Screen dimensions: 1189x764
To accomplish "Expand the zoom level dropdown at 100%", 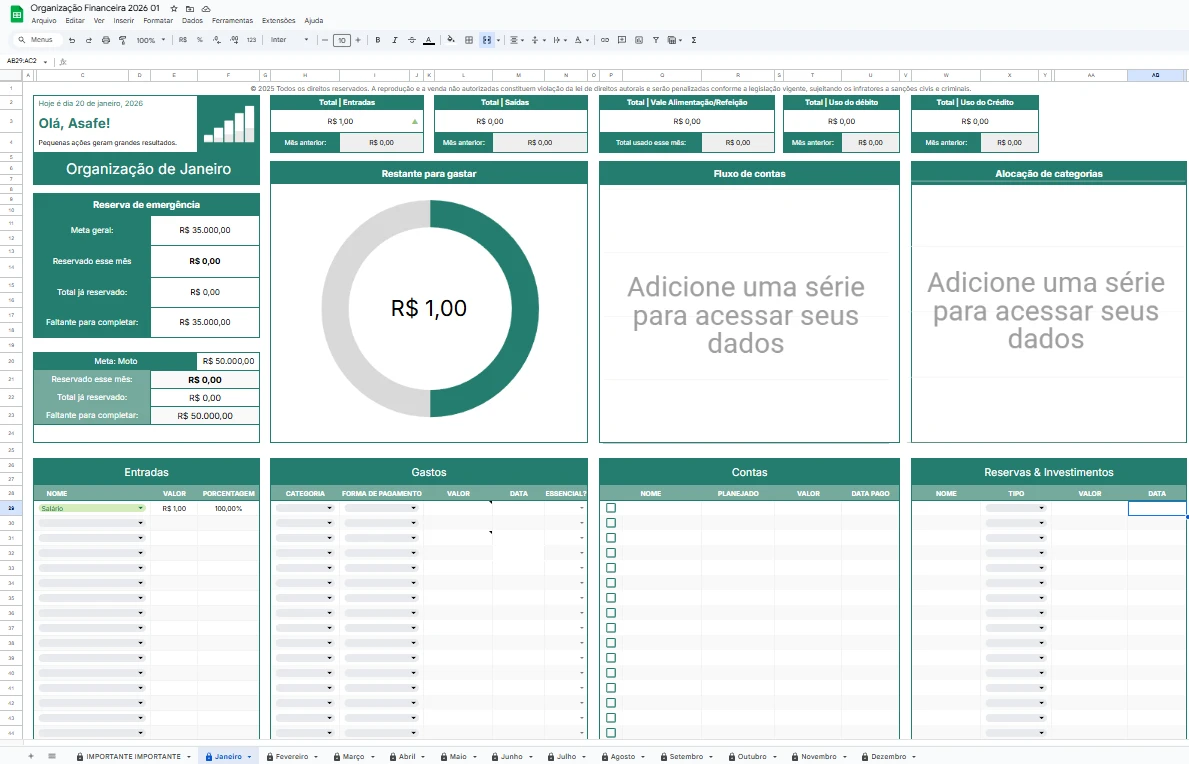I will (152, 40).
